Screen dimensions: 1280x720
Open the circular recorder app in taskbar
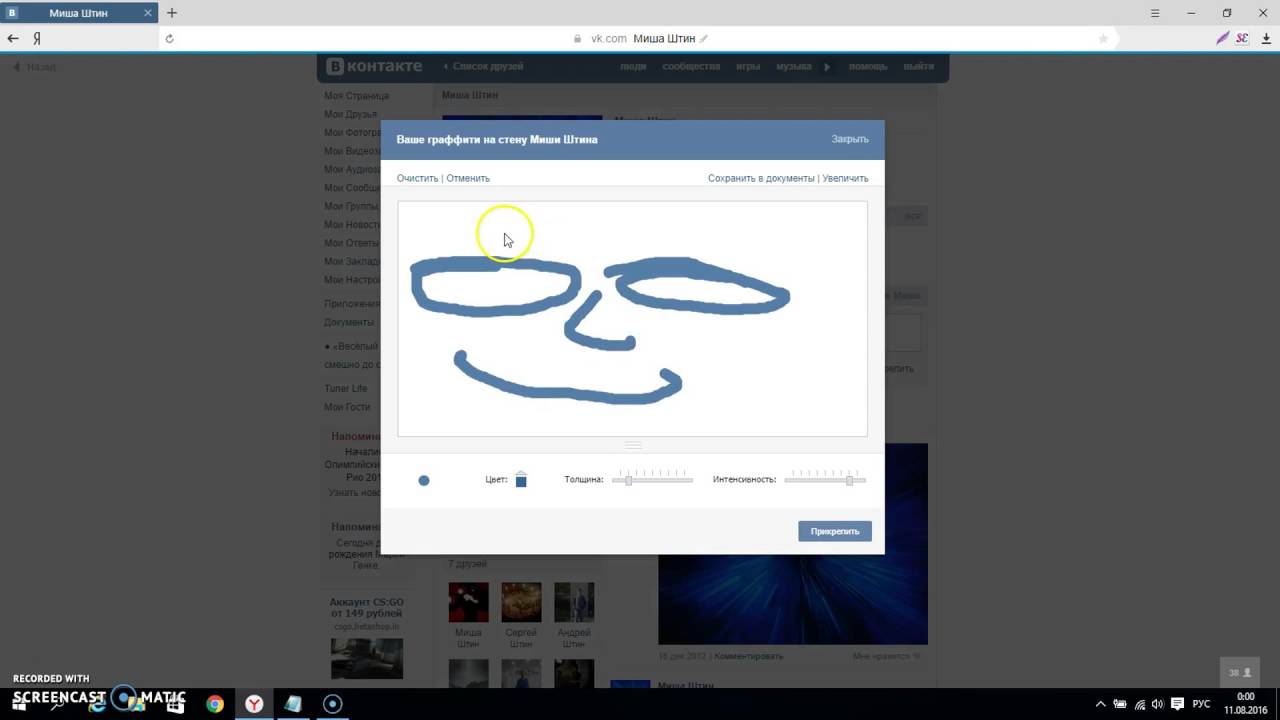[333, 704]
